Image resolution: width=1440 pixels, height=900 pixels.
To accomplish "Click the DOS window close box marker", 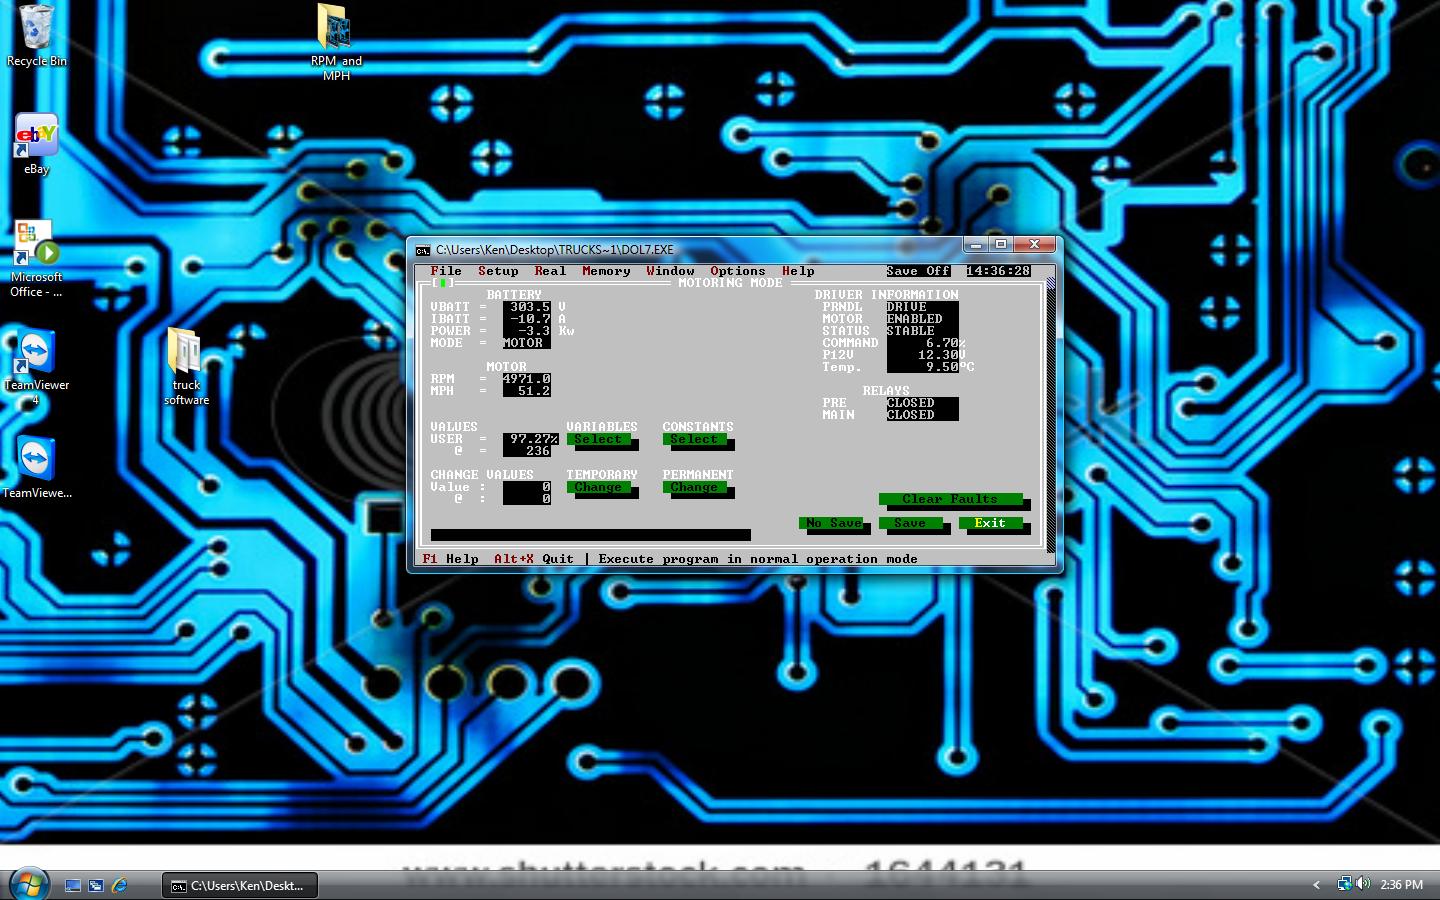I will [x=442, y=283].
